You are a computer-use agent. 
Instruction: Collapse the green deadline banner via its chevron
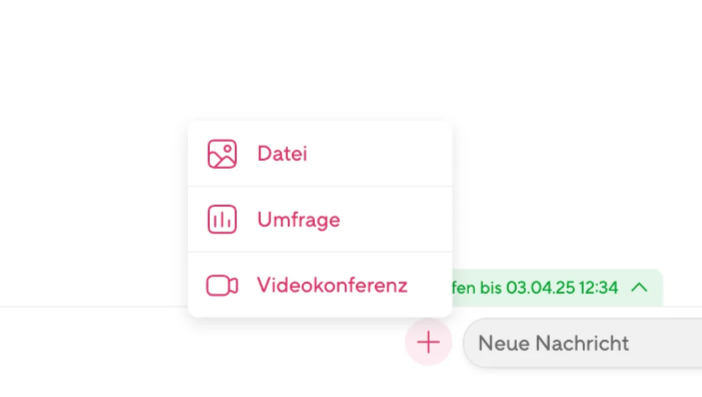[x=639, y=287]
